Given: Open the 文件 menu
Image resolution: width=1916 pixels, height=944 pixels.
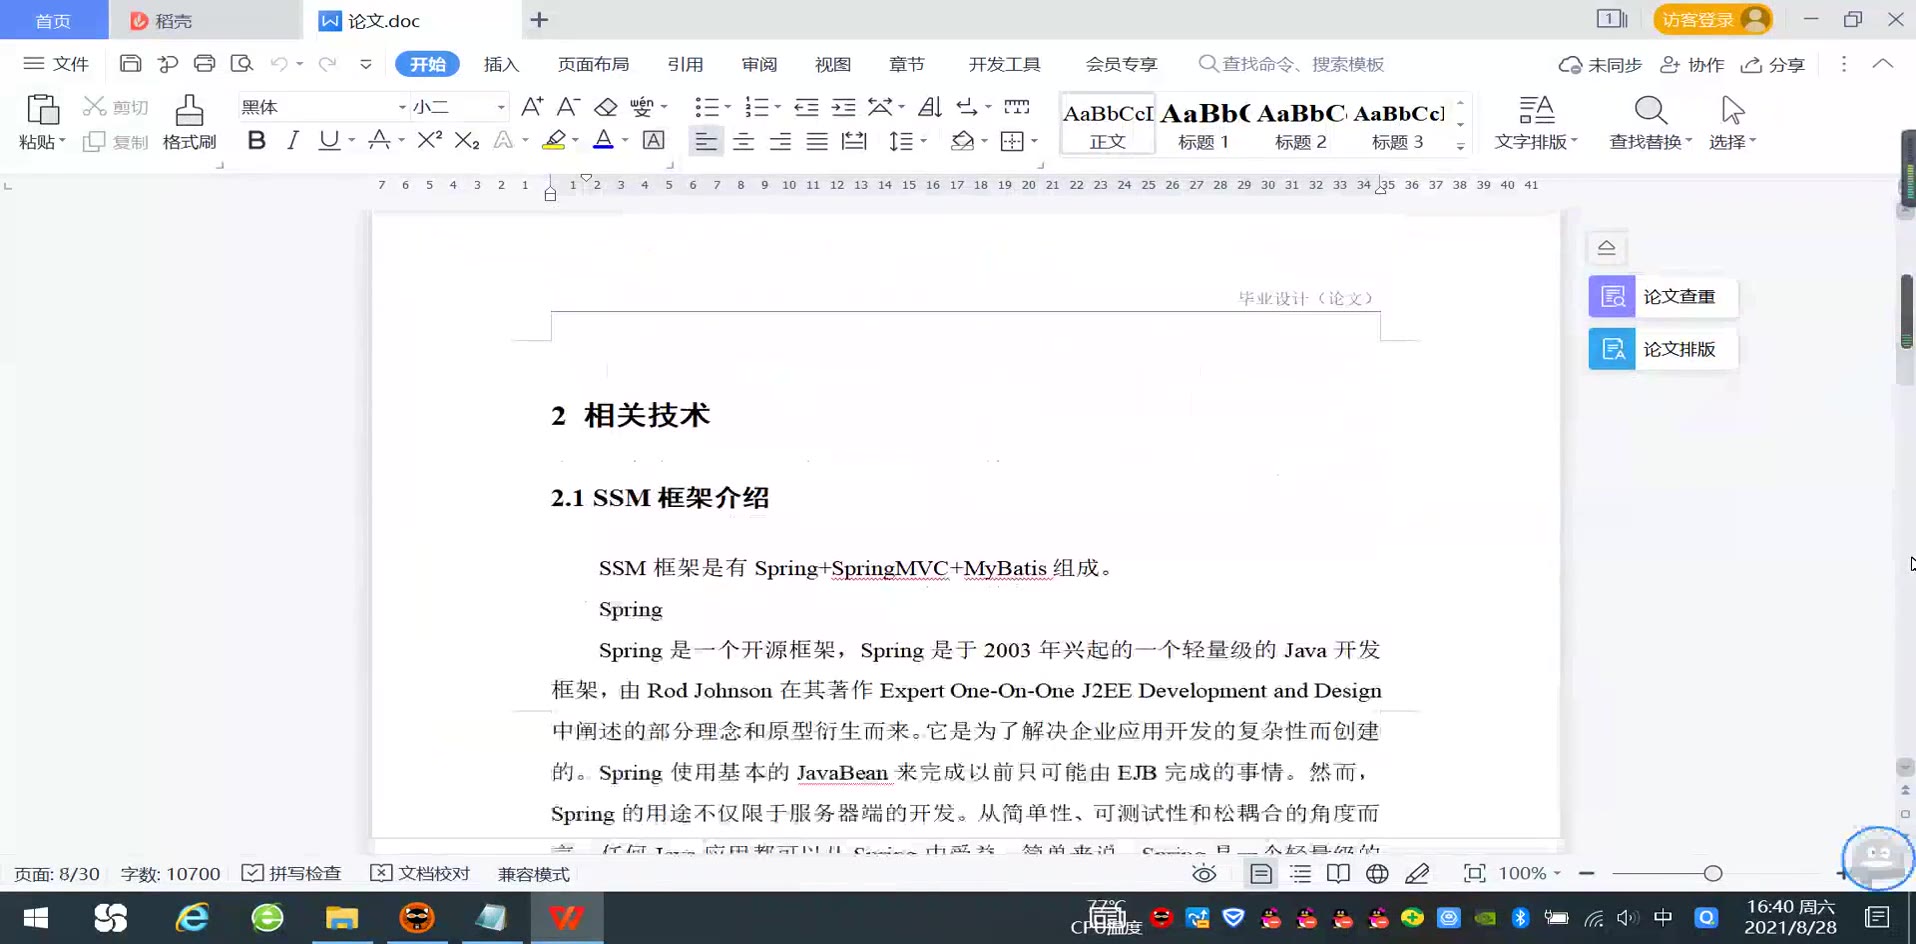Looking at the screenshot, I should coord(57,64).
